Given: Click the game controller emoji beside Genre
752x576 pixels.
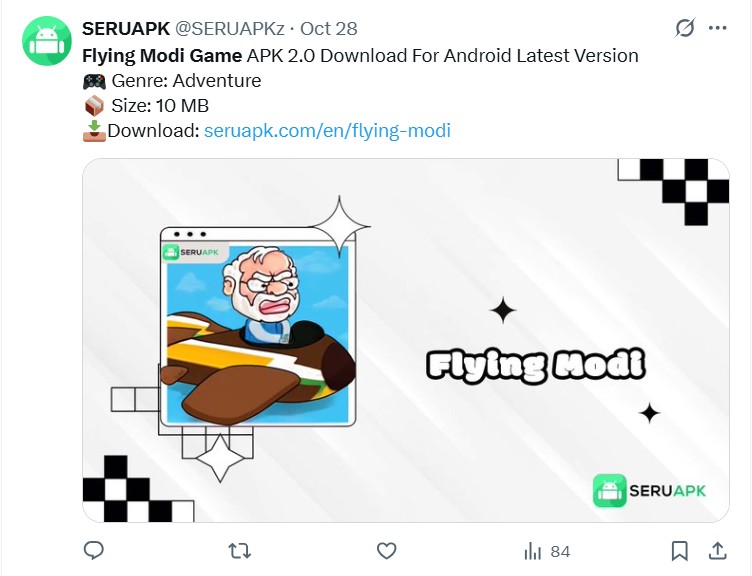Looking at the screenshot, I should click(93, 81).
